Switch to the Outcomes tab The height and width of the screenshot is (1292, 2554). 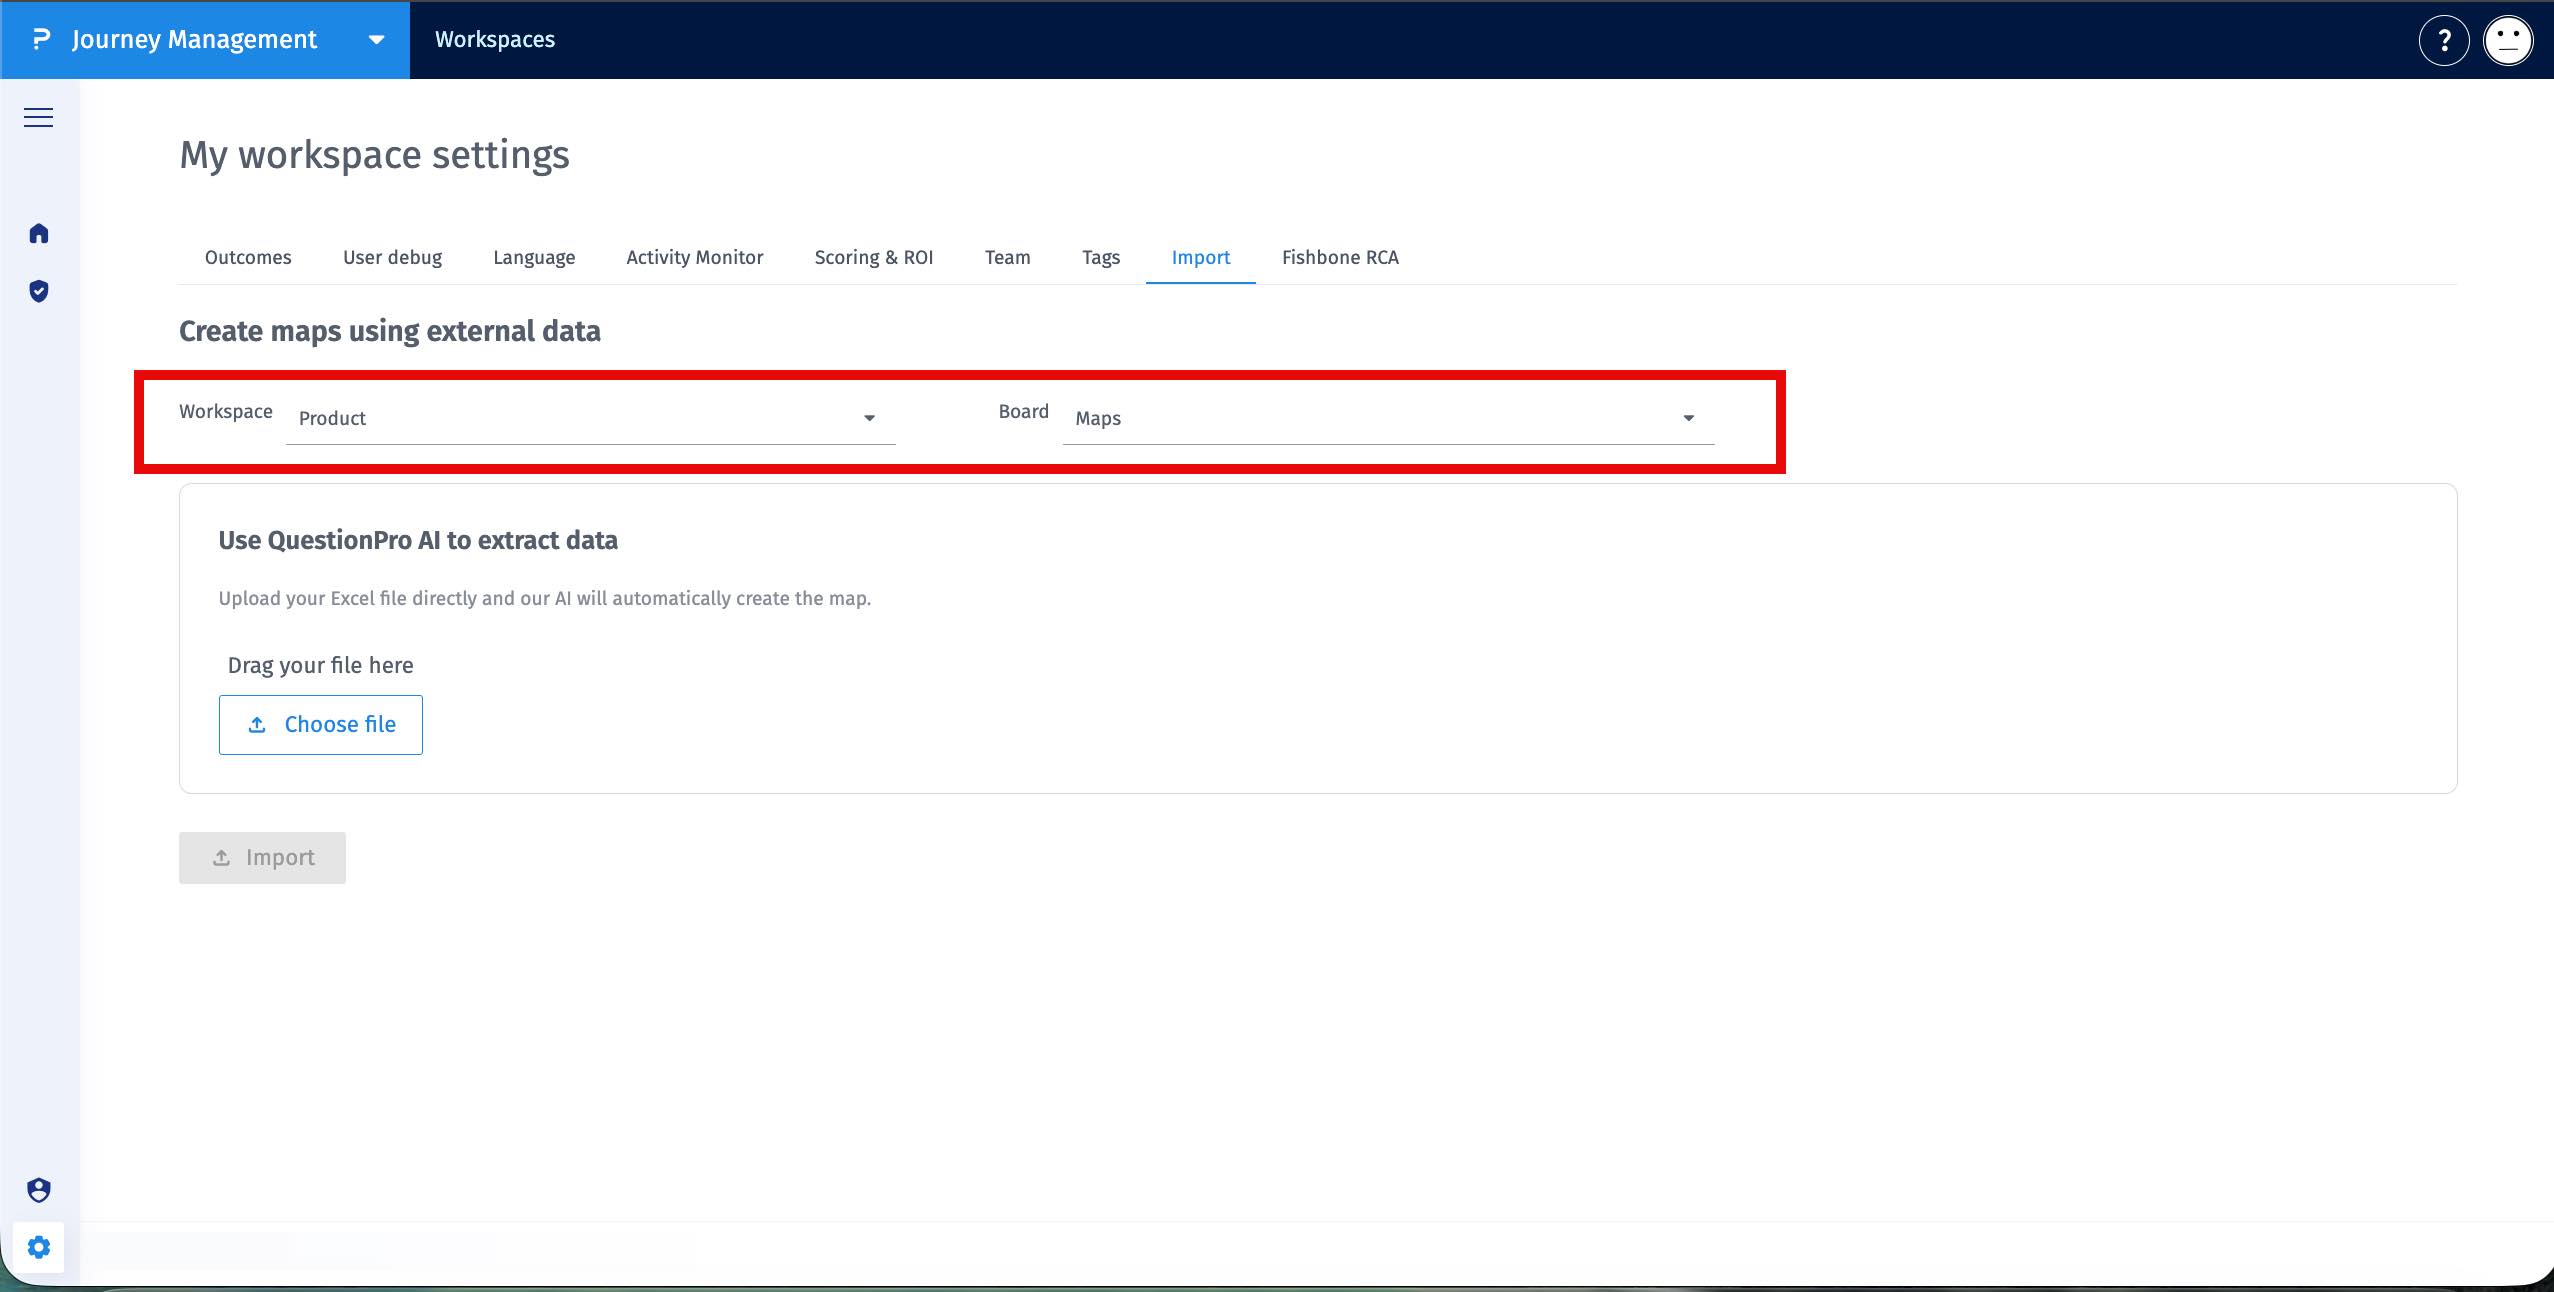click(x=248, y=258)
